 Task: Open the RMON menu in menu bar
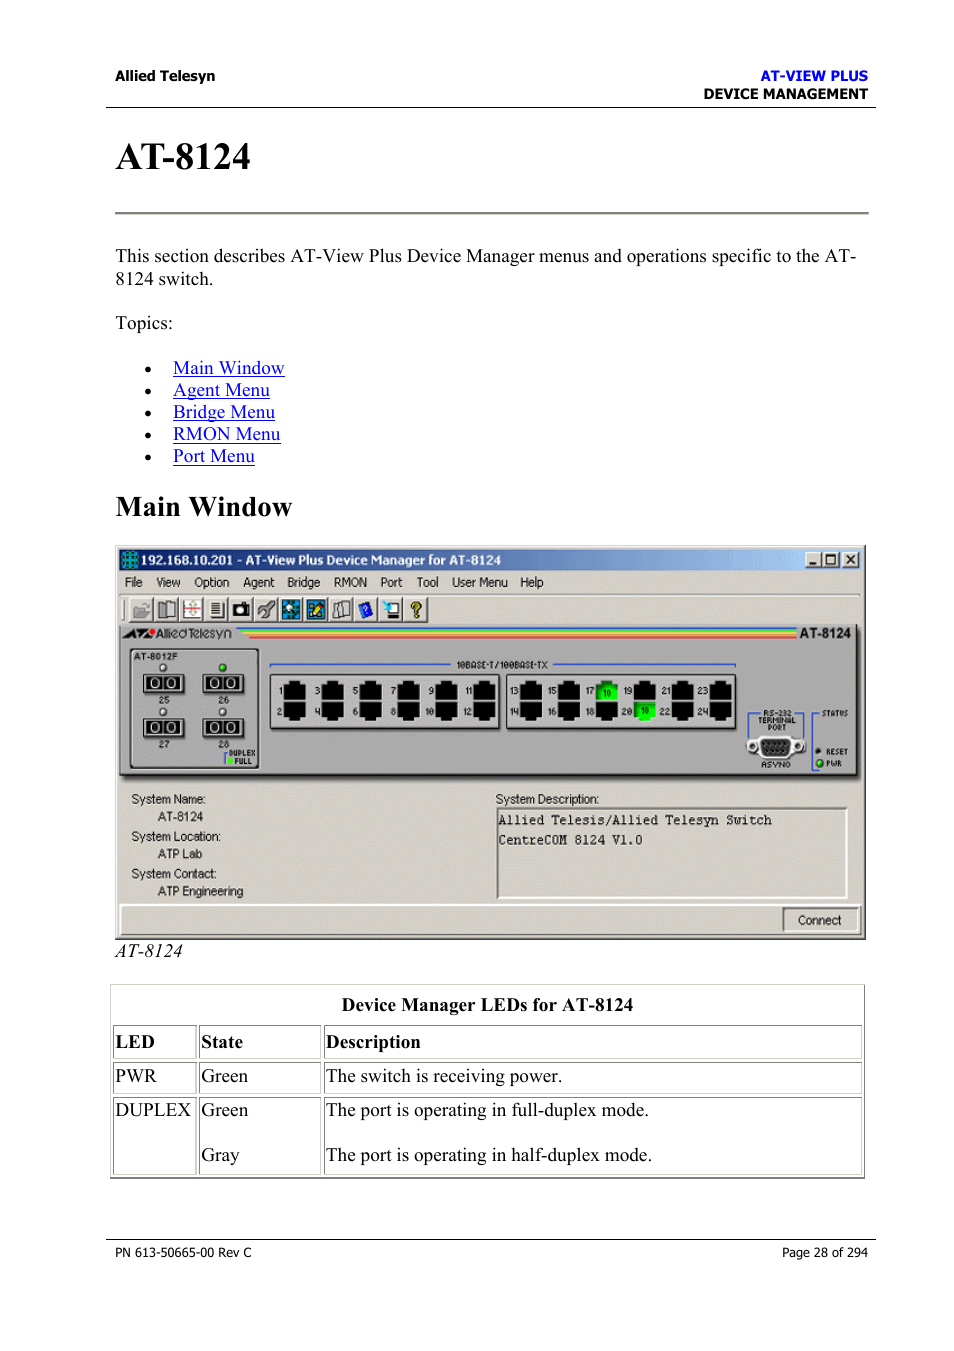(351, 582)
